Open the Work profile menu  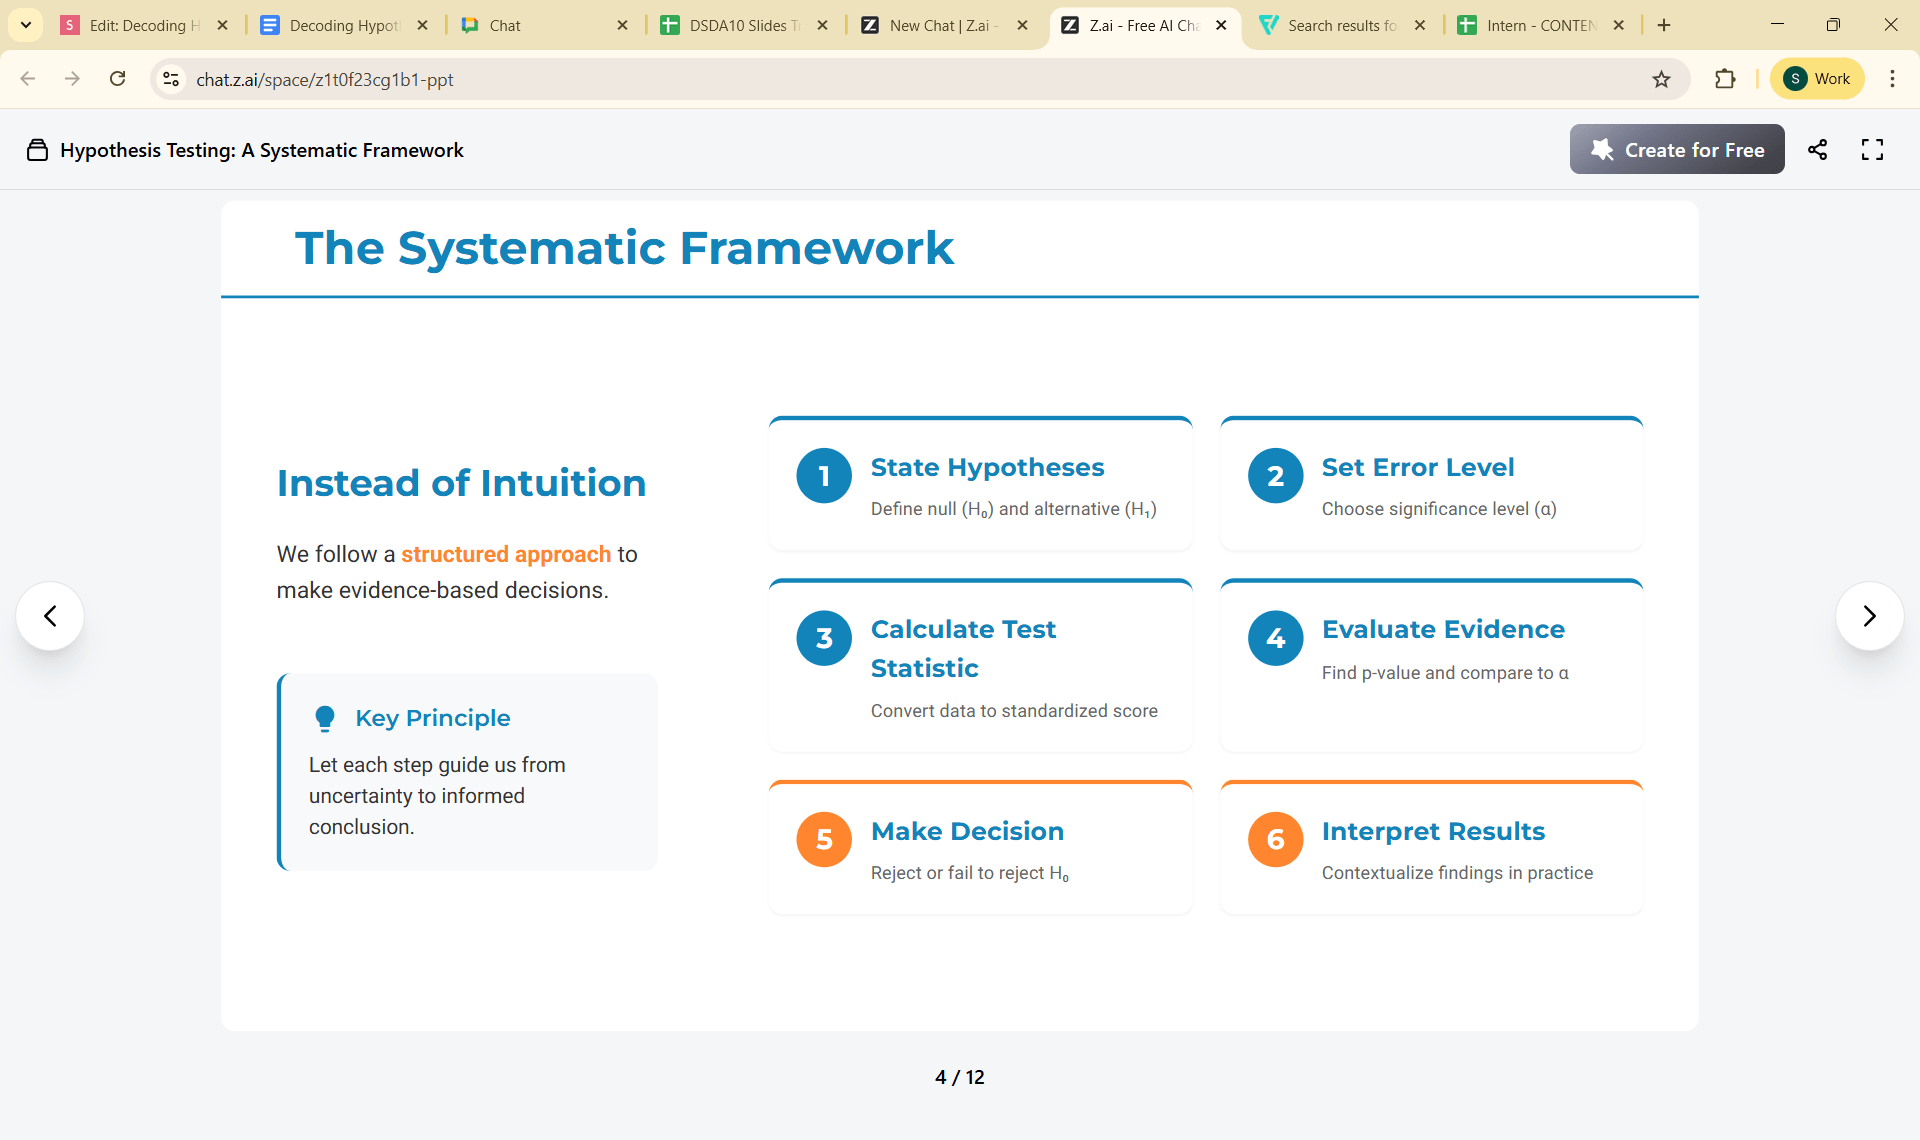point(1817,79)
